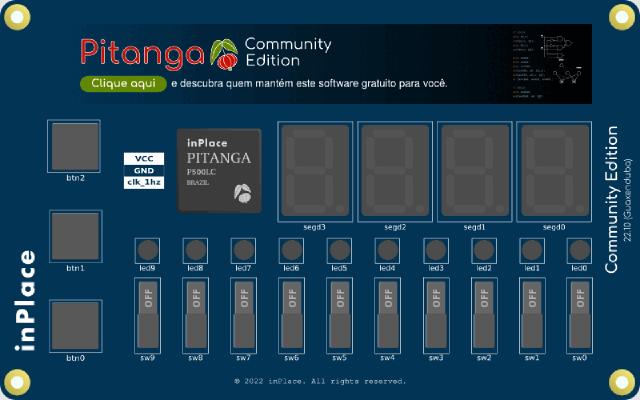Toggle switch sw1

532,315
